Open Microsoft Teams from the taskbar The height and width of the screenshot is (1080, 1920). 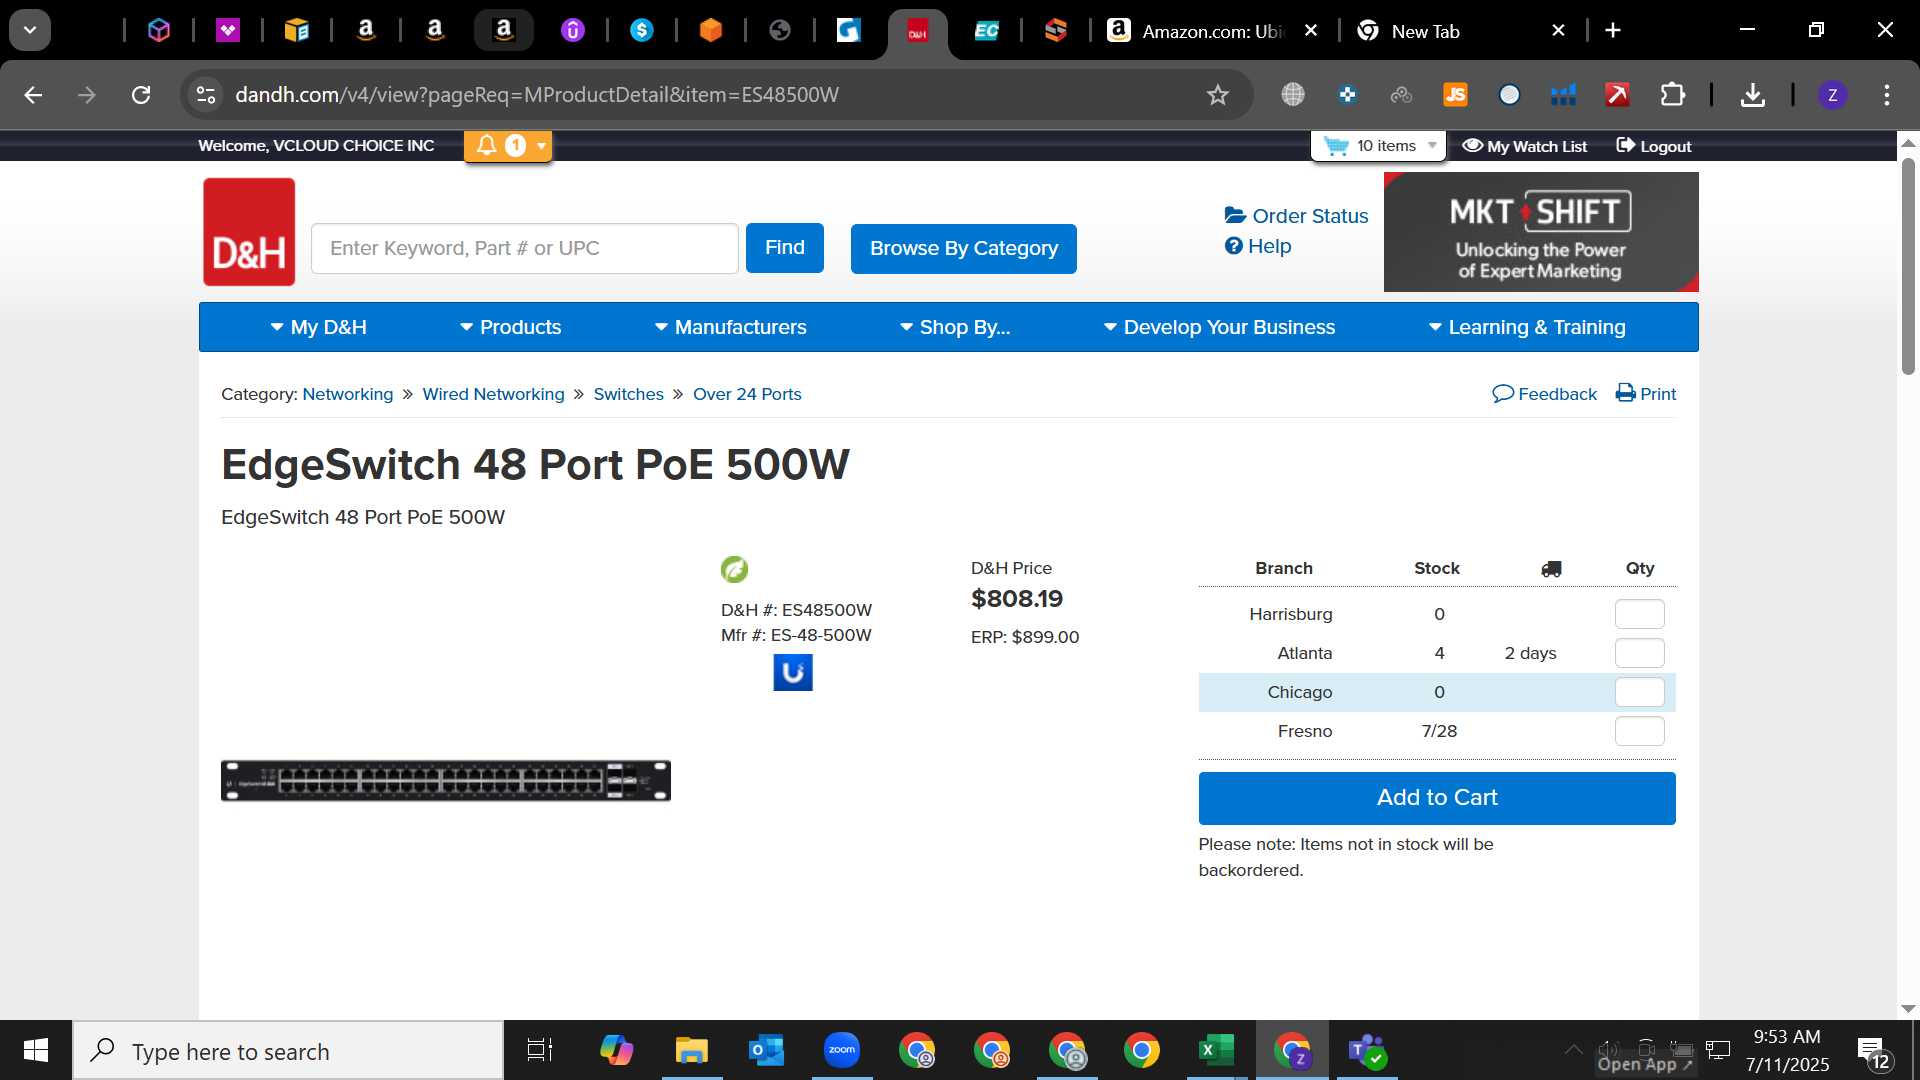tap(1366, 1051)
